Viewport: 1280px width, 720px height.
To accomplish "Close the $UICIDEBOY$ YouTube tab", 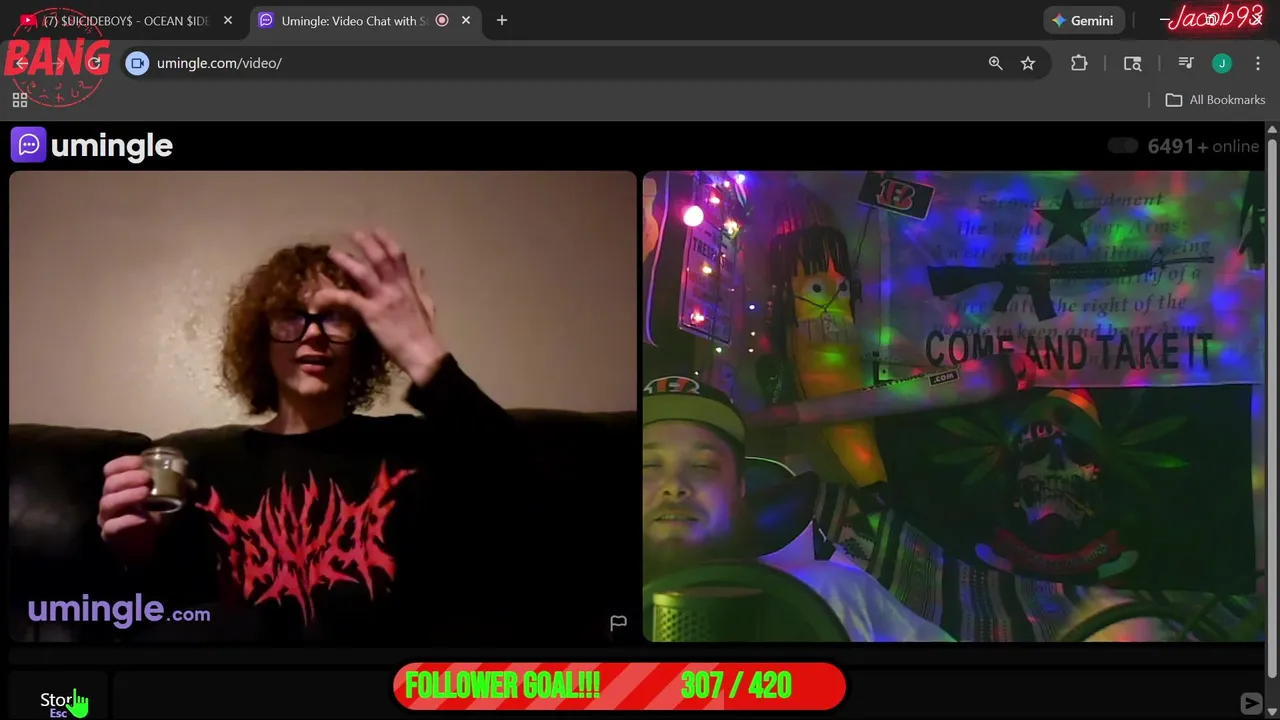I will tap(227, 20).
